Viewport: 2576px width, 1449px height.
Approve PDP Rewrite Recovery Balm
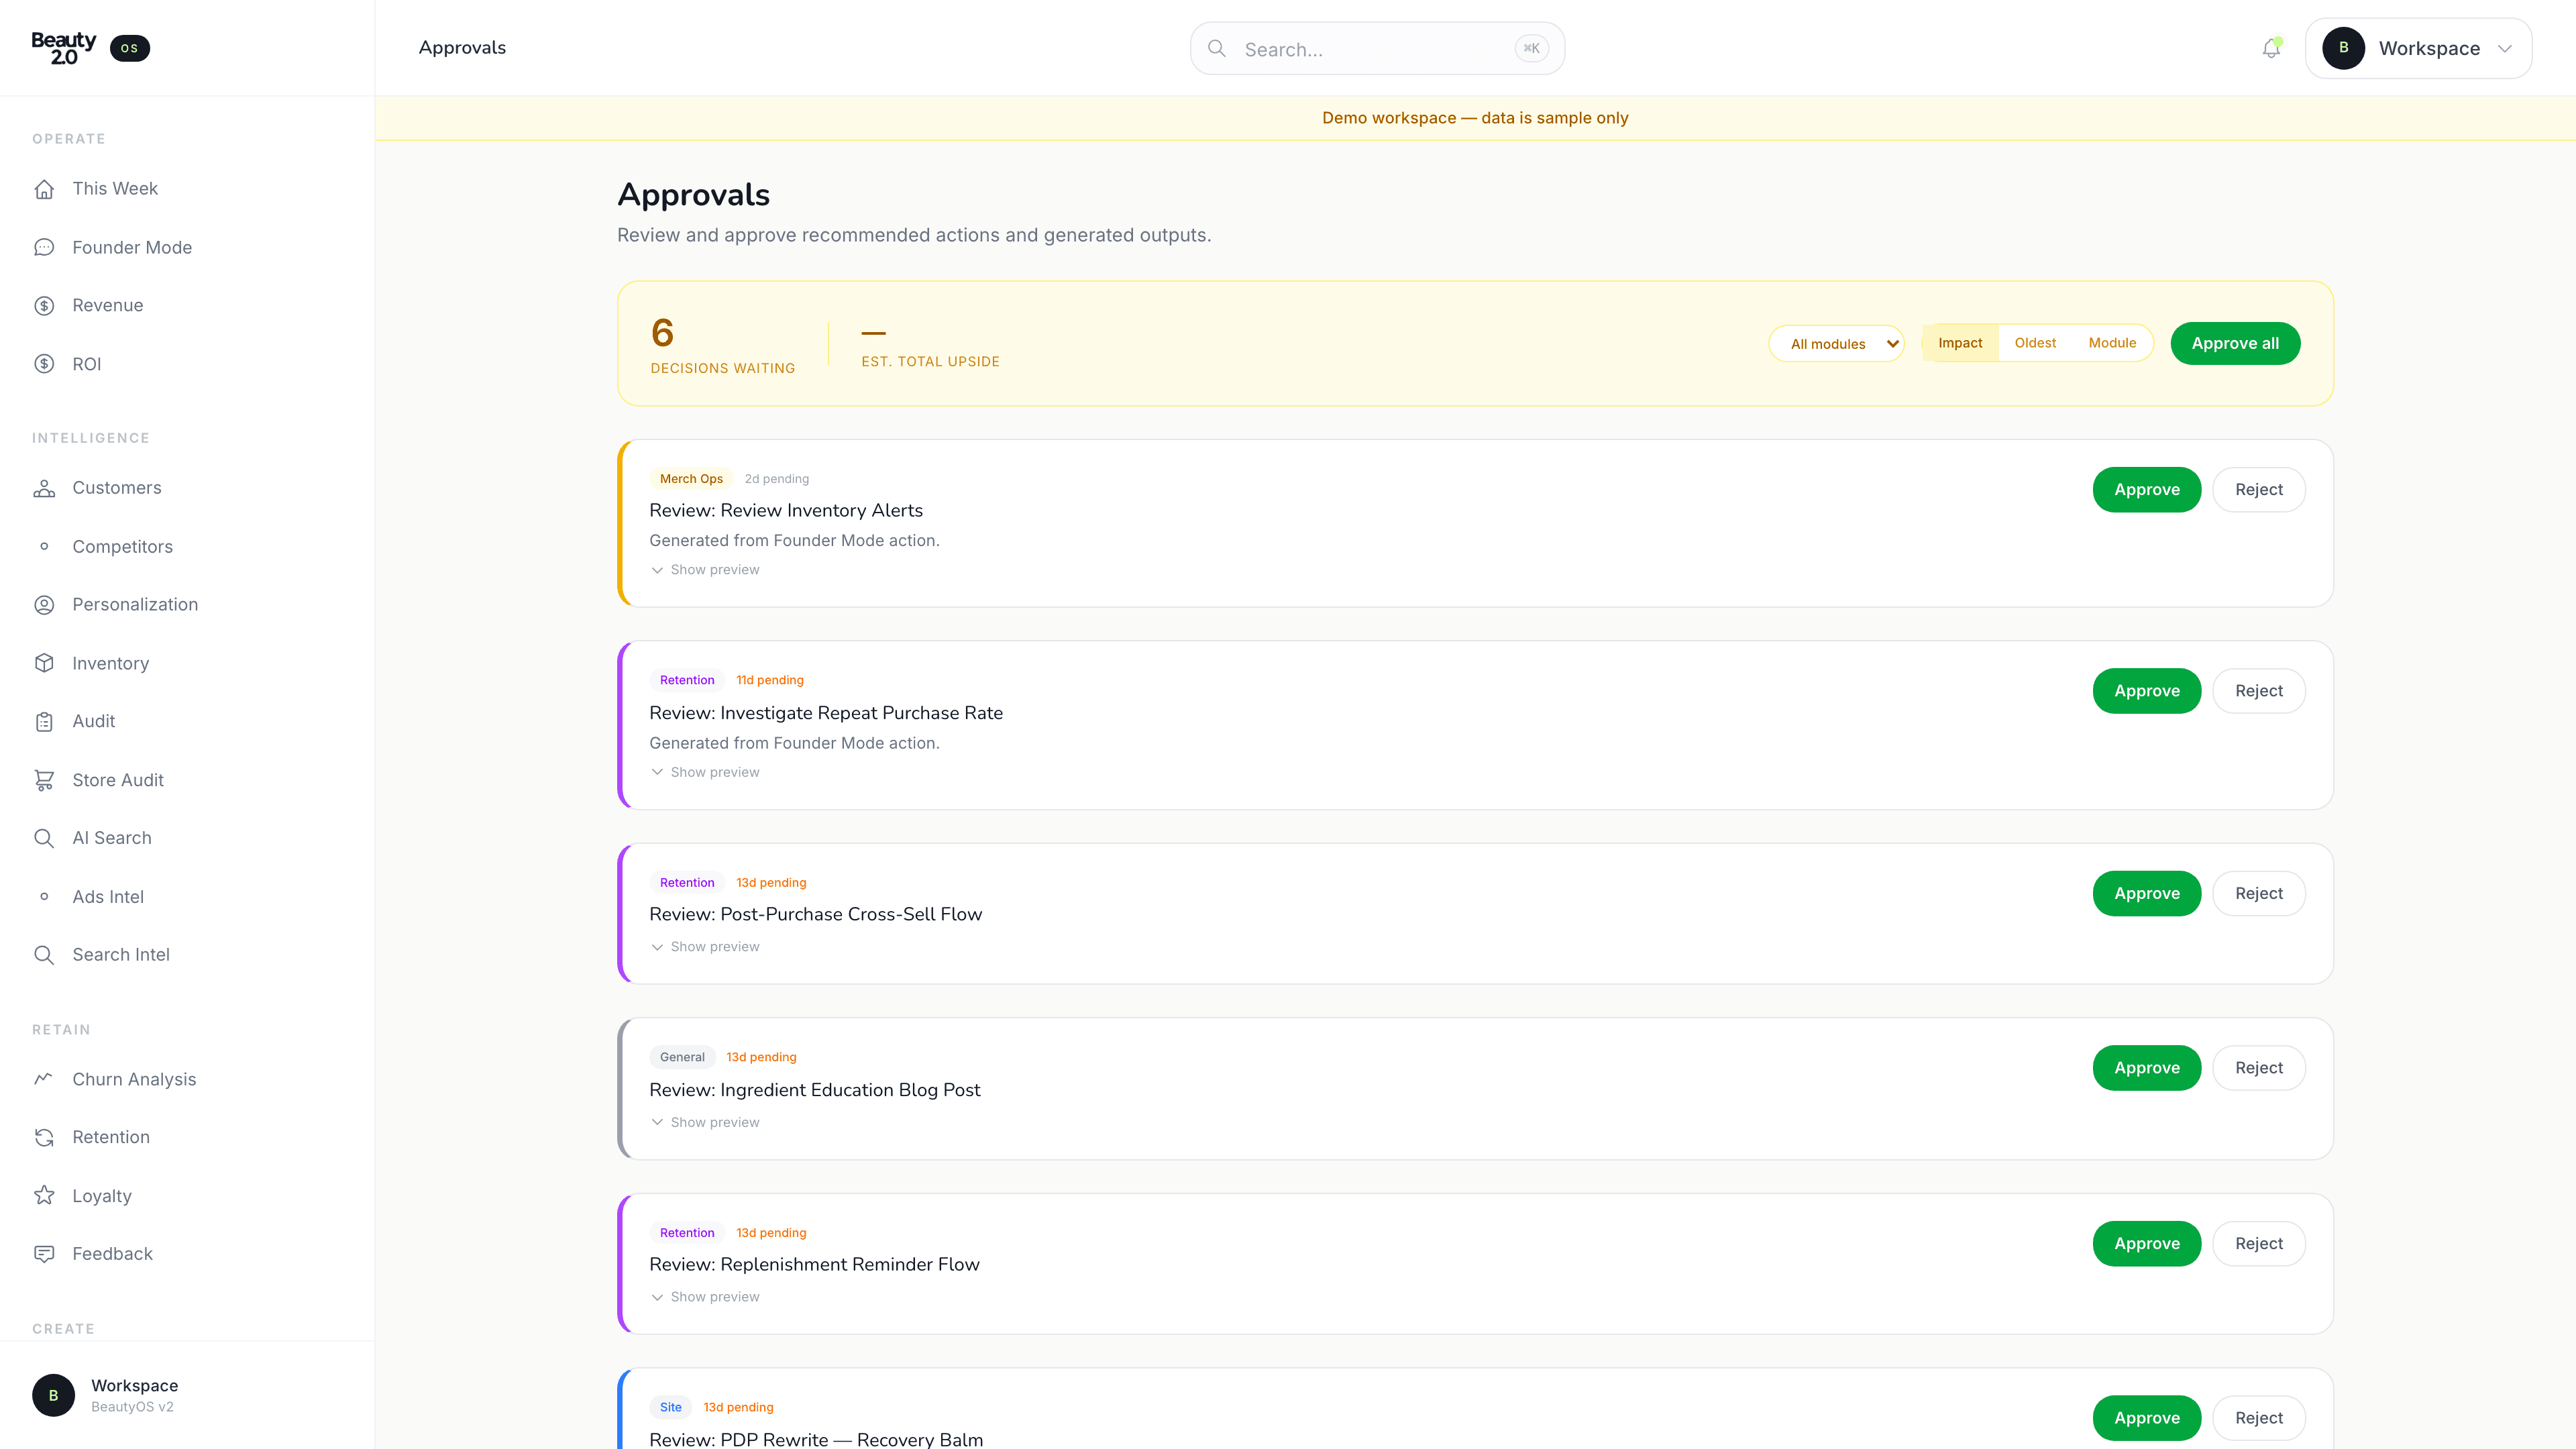[x=2146, y=1418]
